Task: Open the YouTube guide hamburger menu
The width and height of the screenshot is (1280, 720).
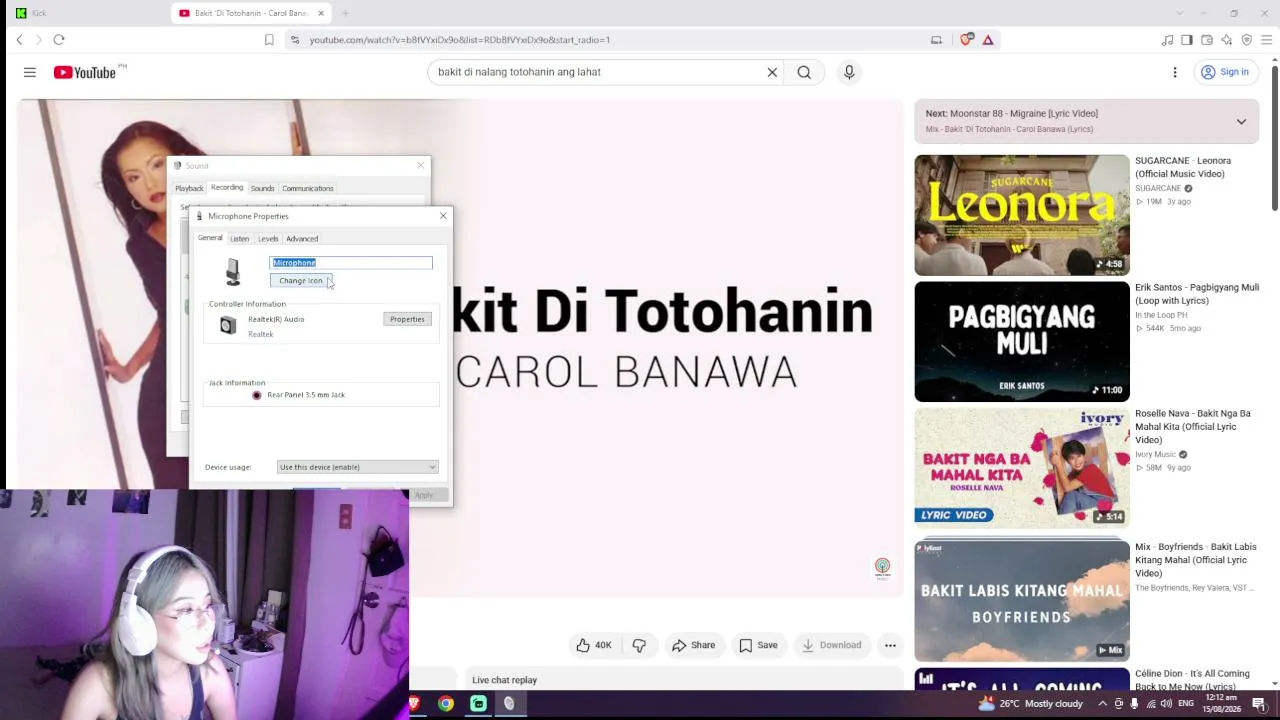Action: 30,72
